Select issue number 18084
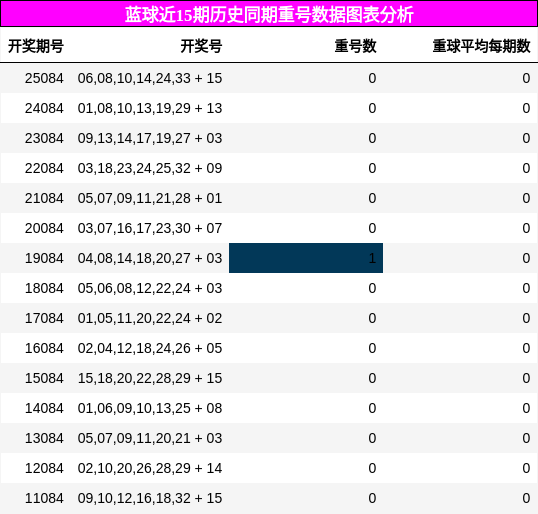Image resolution: width=538 pixels, height=514 pixels. coord(44,288)
